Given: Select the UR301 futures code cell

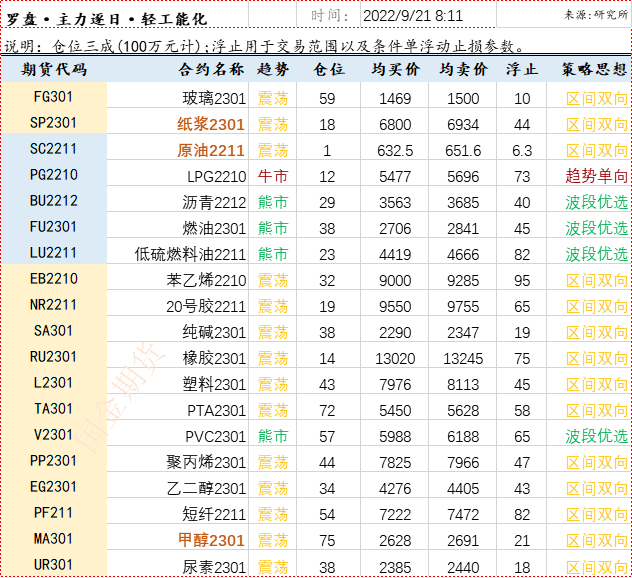Looking at the screenshot, I should 53,565.
